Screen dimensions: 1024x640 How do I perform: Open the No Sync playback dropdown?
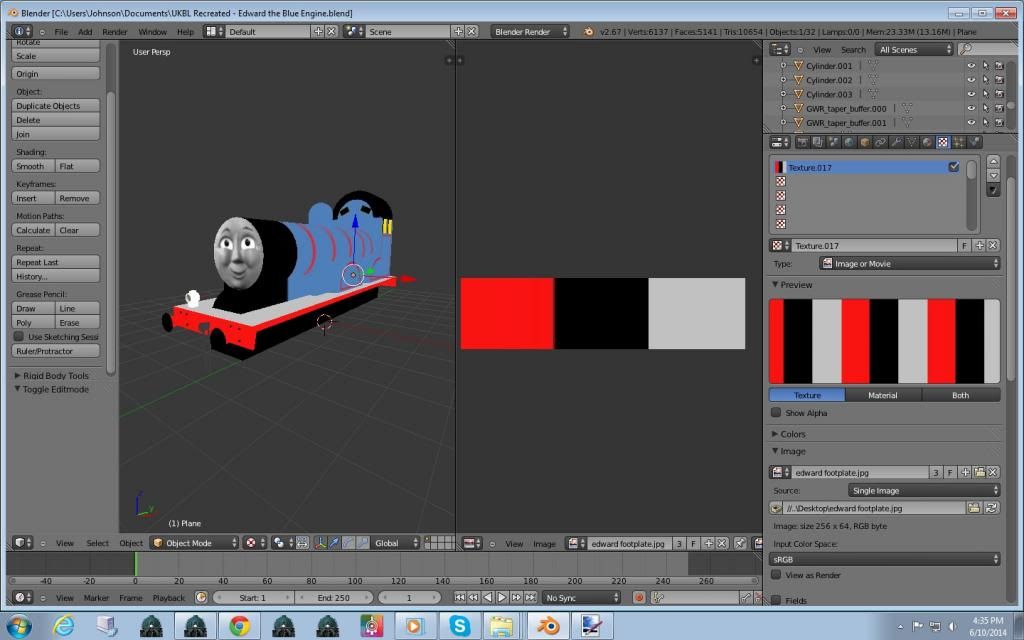(x=581, y=598)
